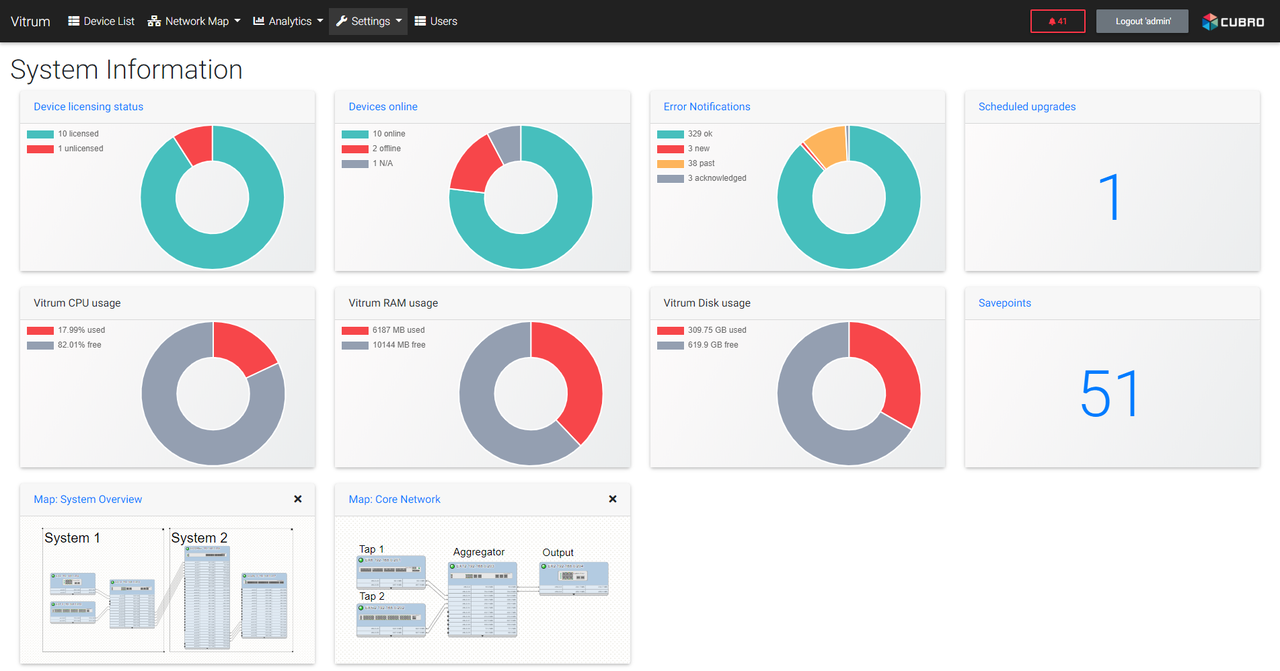
Task: Open the Device List page
Action: 101,21
